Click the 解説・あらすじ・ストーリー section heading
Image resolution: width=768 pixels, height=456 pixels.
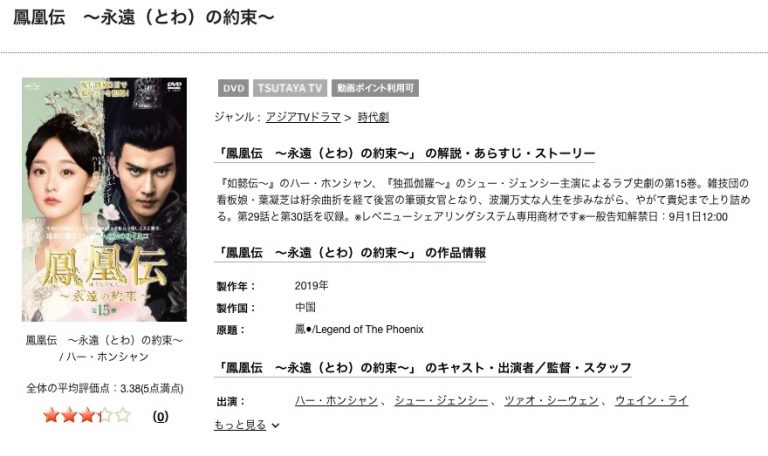[x=405, y=153]
